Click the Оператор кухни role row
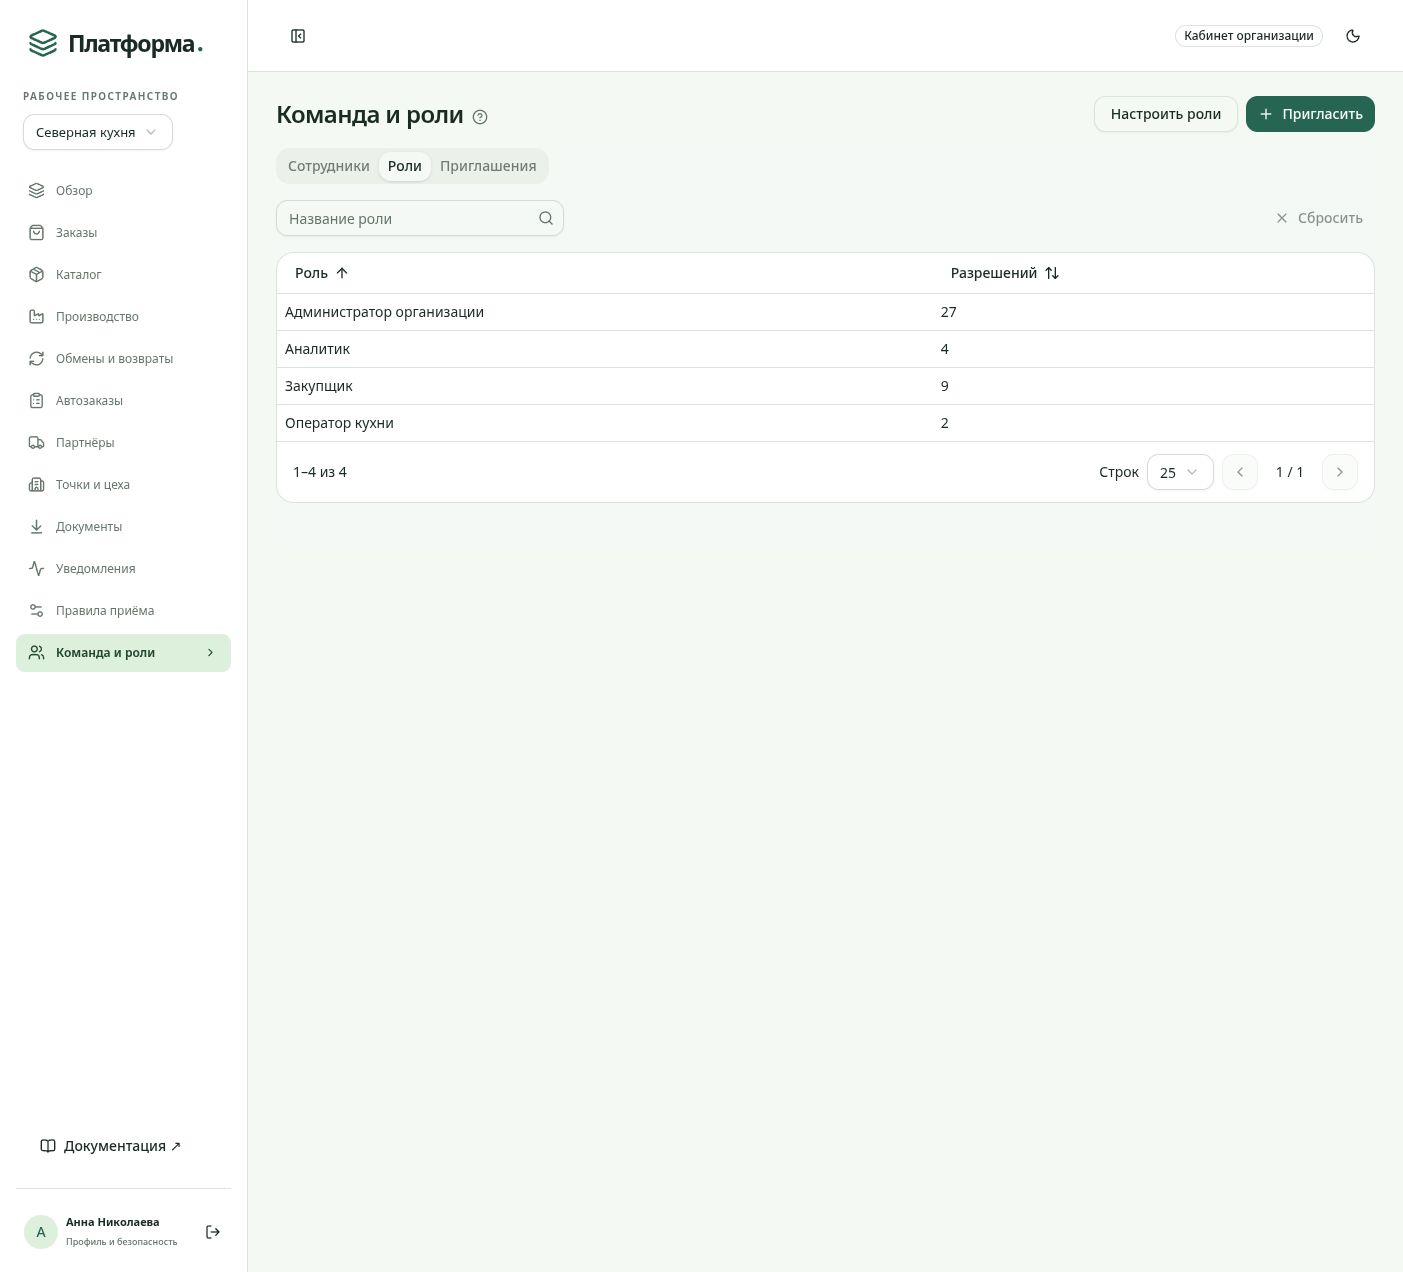Viewport: 1403px width, 1272px height. point(825,423)
